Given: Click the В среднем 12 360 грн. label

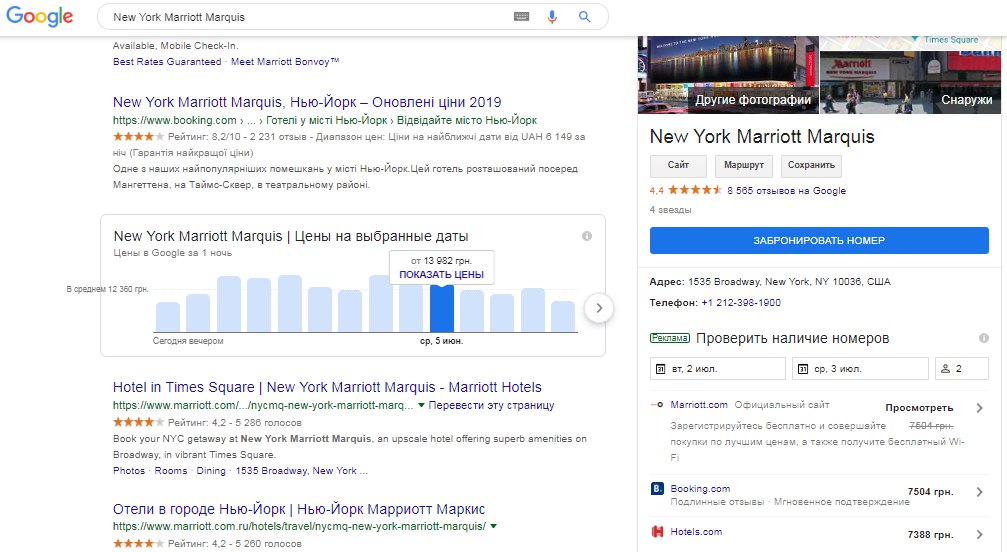Looking at the screenshot, I should click(107, 289).
